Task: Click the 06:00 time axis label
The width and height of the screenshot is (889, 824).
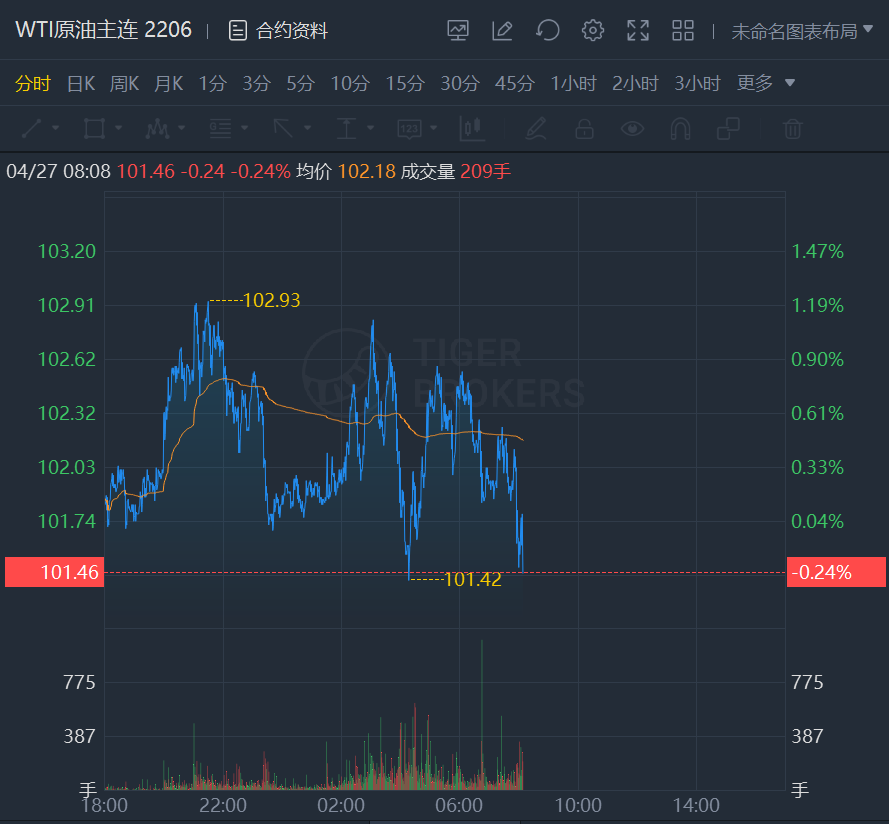Action: tap(459, 805)
